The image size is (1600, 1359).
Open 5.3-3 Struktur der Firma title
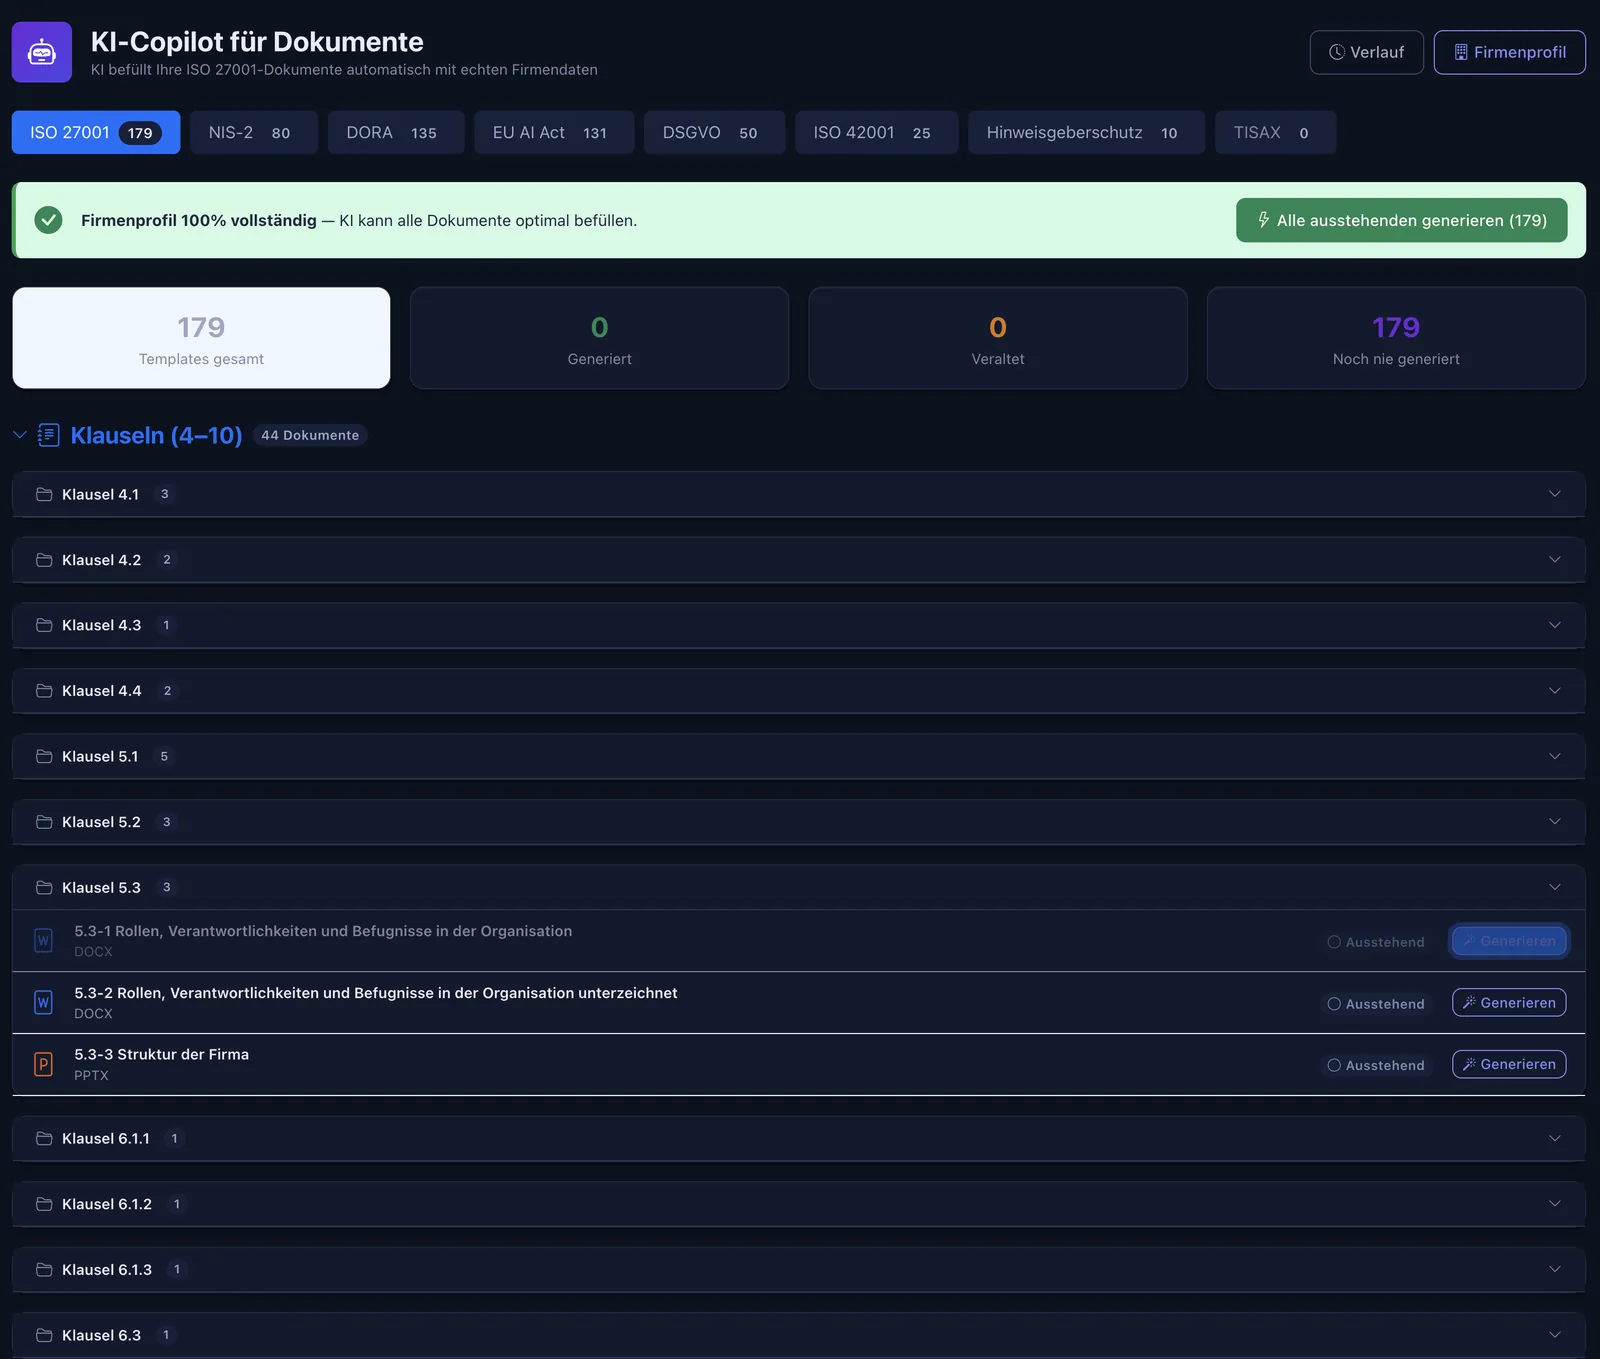[x=162, y=1054]
